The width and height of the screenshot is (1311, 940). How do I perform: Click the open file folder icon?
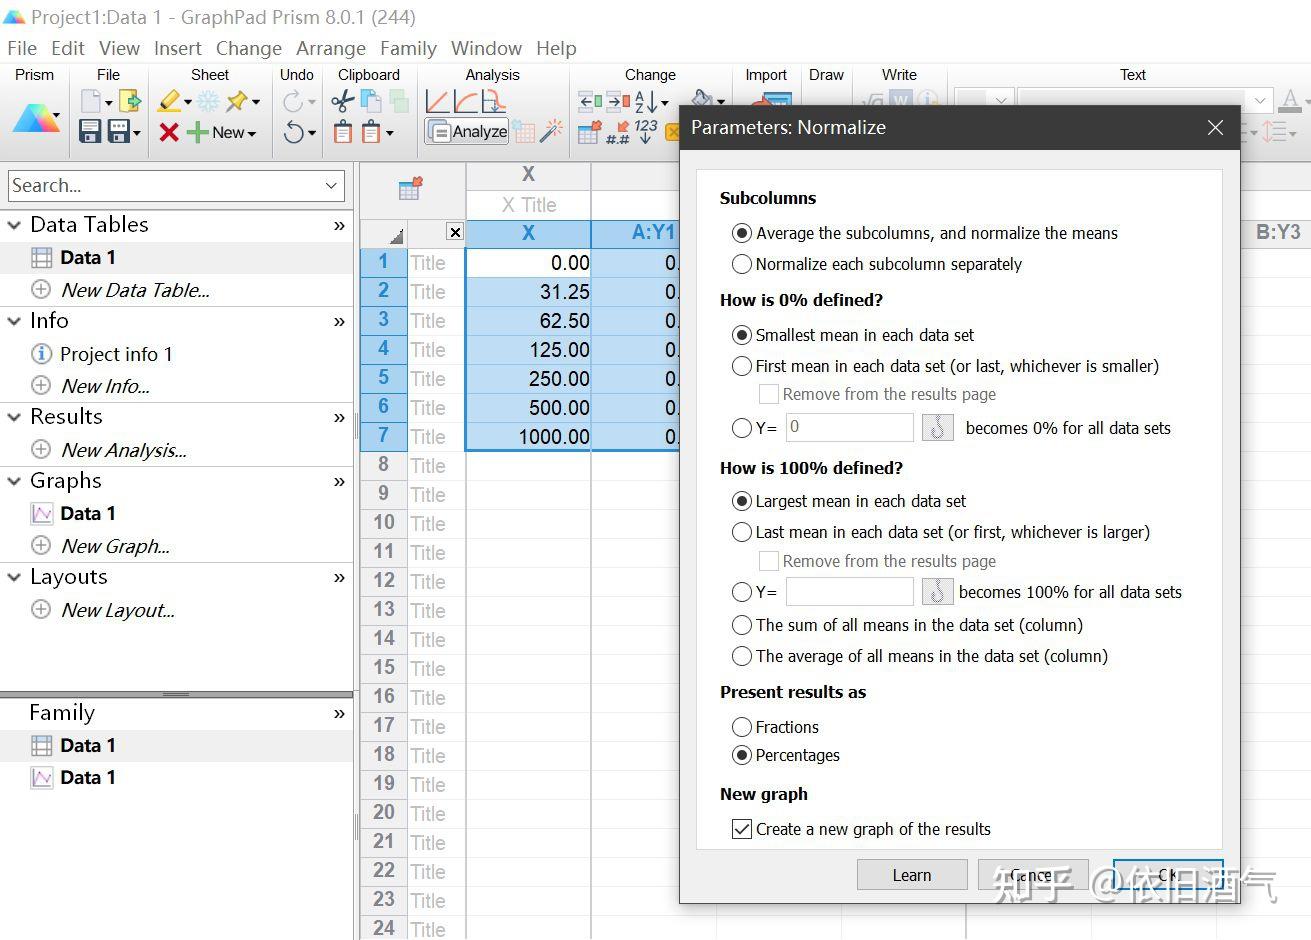point(130,101)
